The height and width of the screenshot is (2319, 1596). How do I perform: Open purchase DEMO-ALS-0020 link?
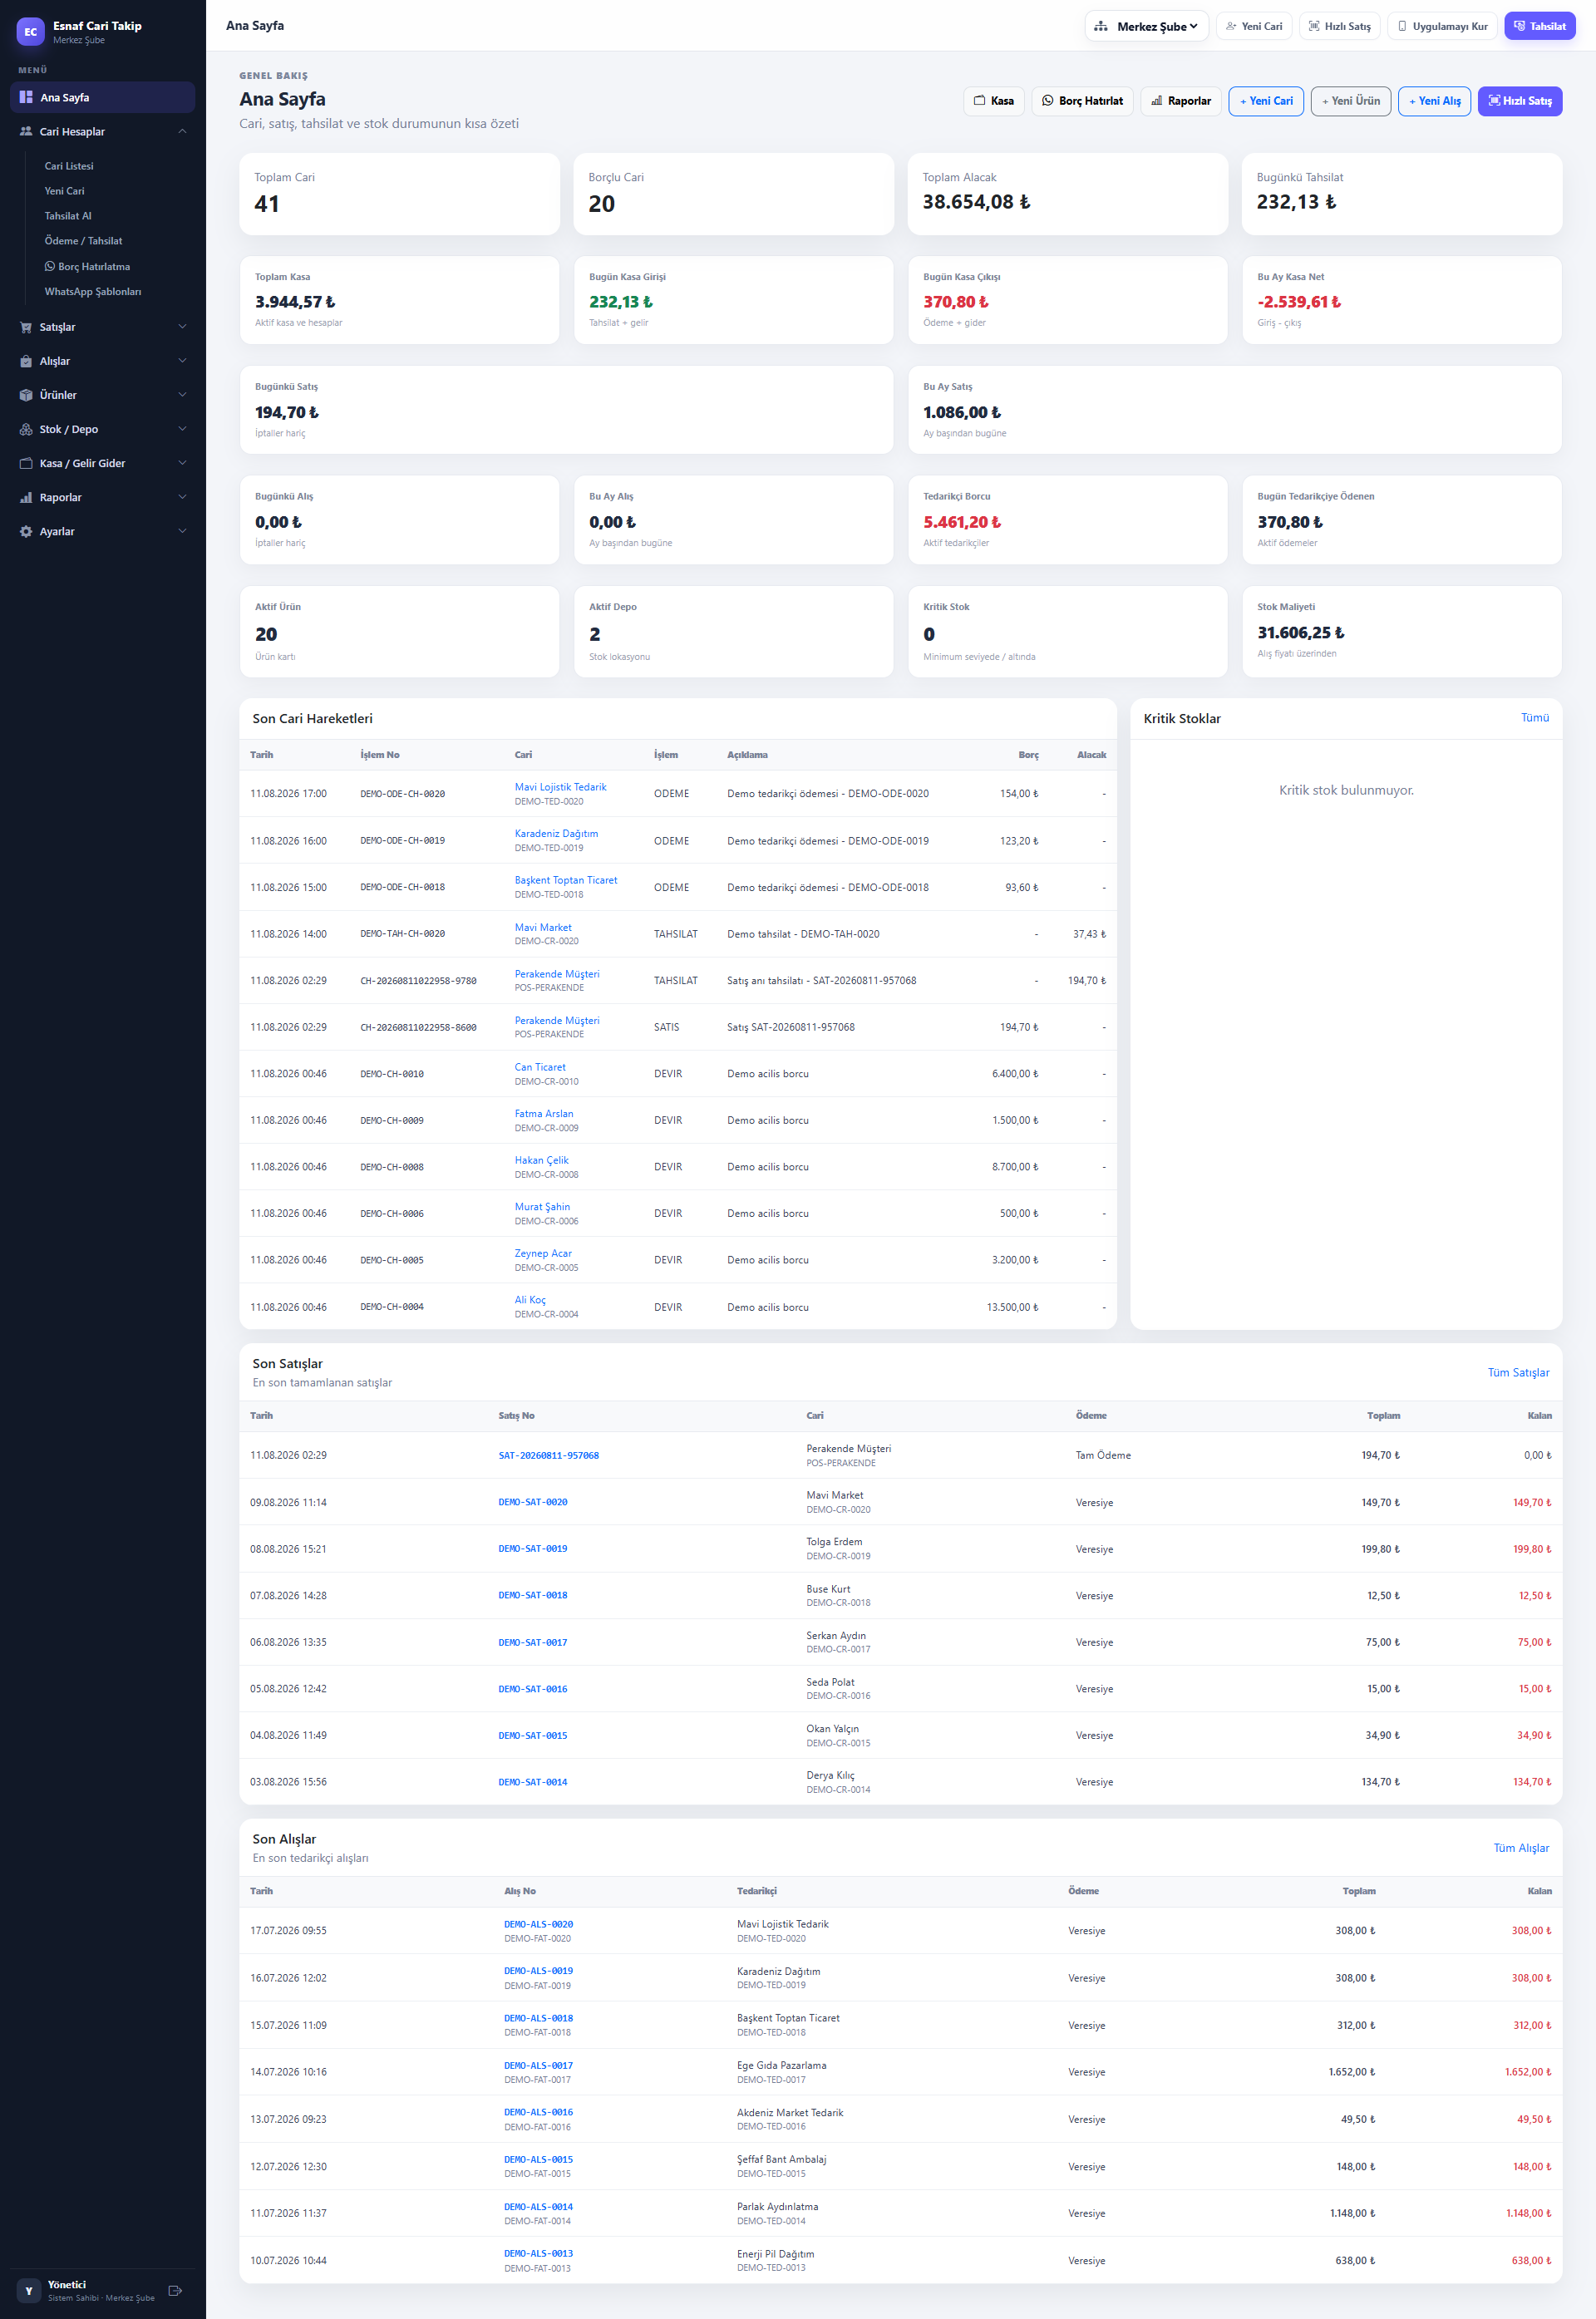[539, 1924]
